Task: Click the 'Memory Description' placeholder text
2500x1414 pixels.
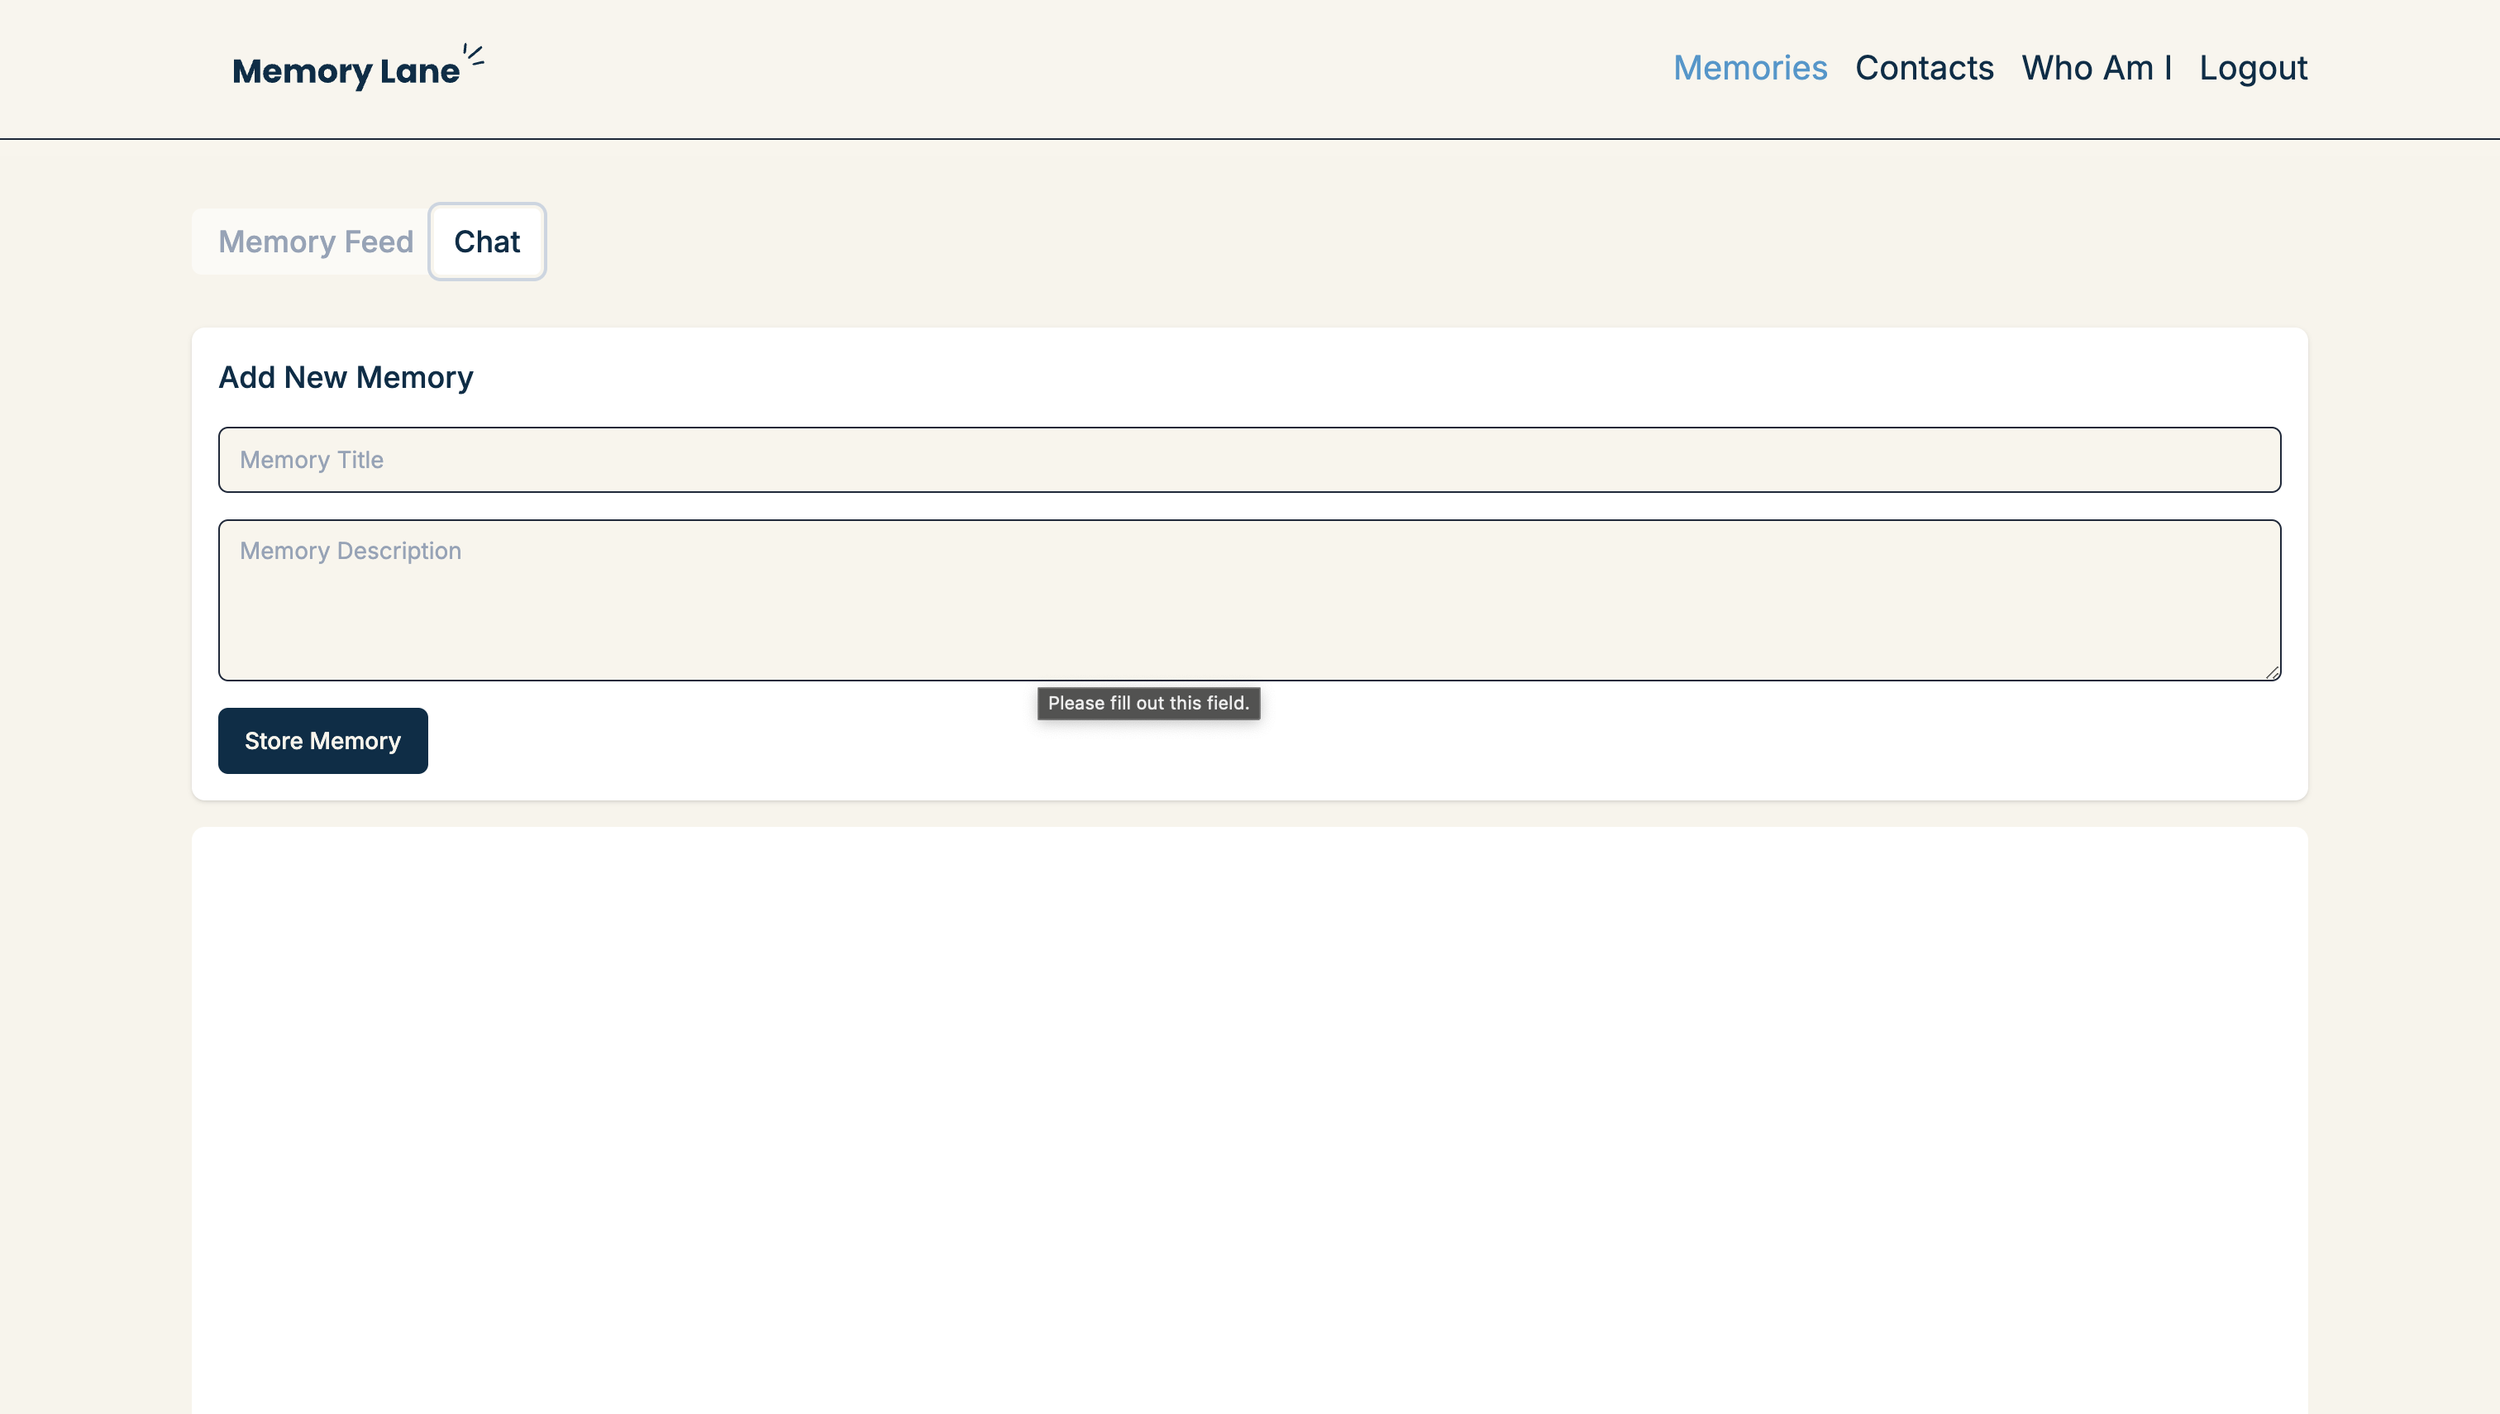Action: (x=350, y=551)
